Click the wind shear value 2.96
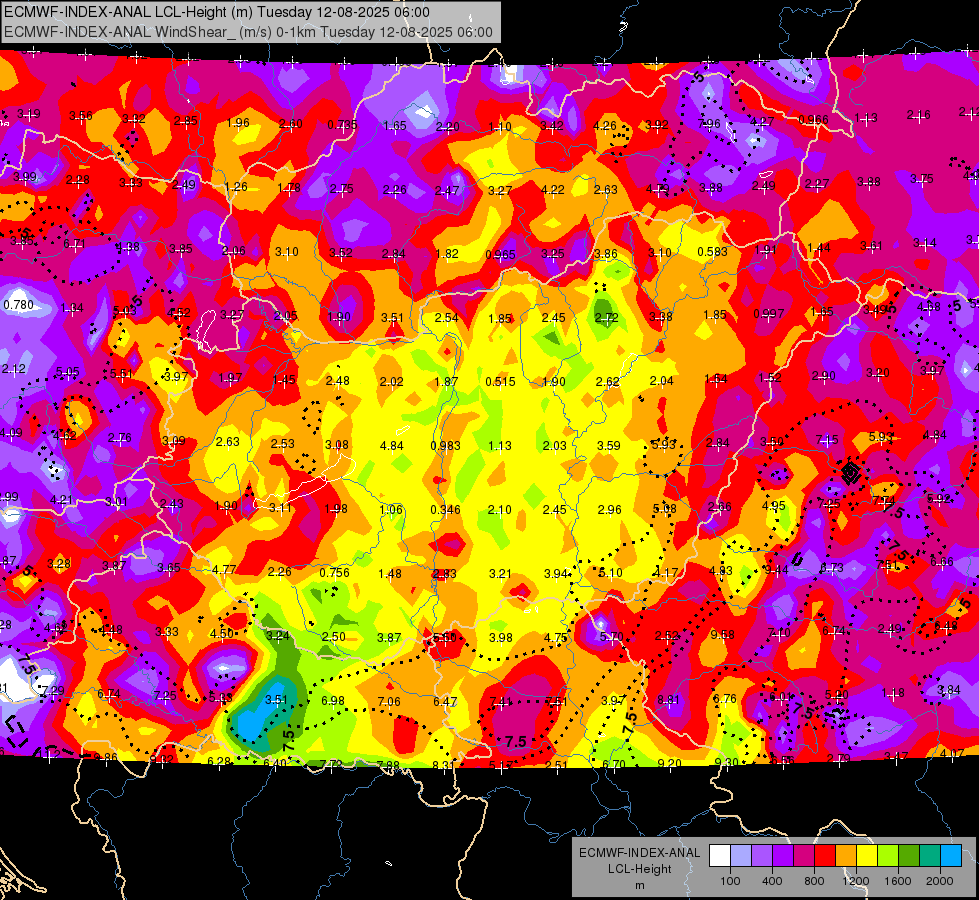The height and width of the screenshot is (900, 979). [x=609, y=510]
